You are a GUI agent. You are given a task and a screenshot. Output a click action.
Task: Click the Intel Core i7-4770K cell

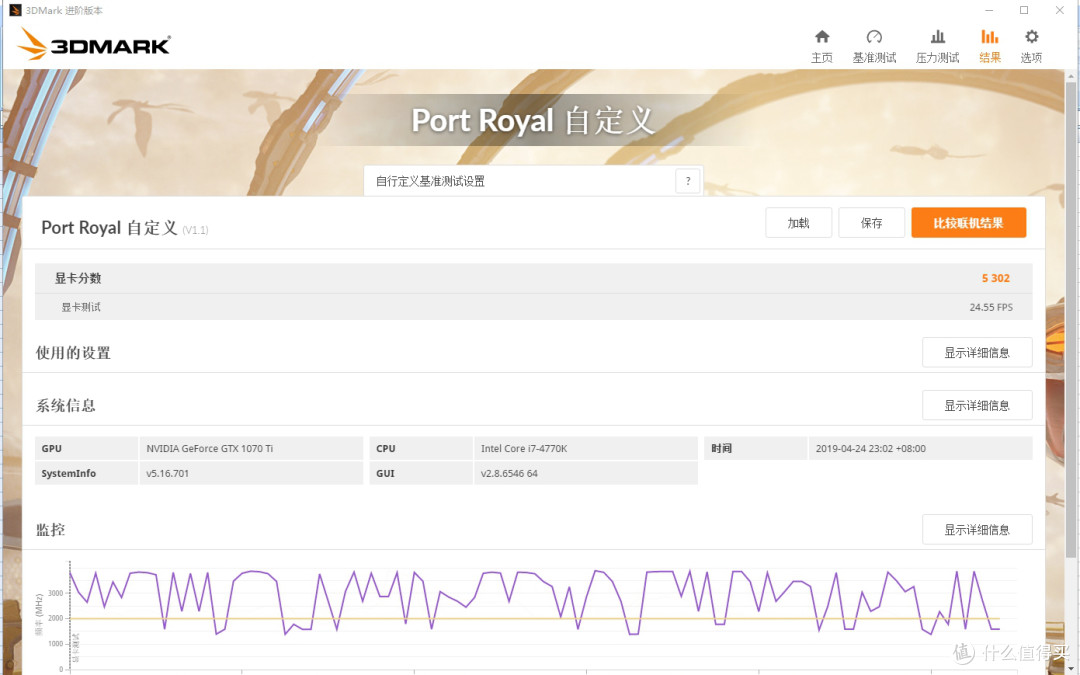coord(586,448)
